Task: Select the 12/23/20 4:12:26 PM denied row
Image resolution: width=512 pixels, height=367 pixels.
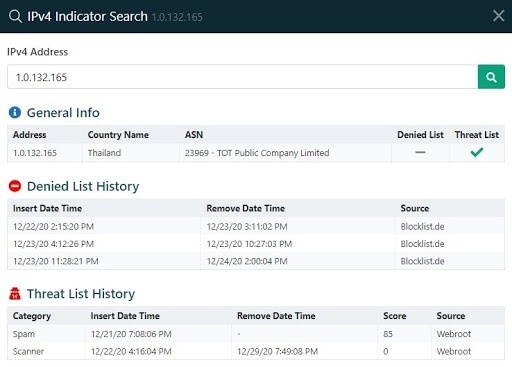Action: [x=256, y=244]
